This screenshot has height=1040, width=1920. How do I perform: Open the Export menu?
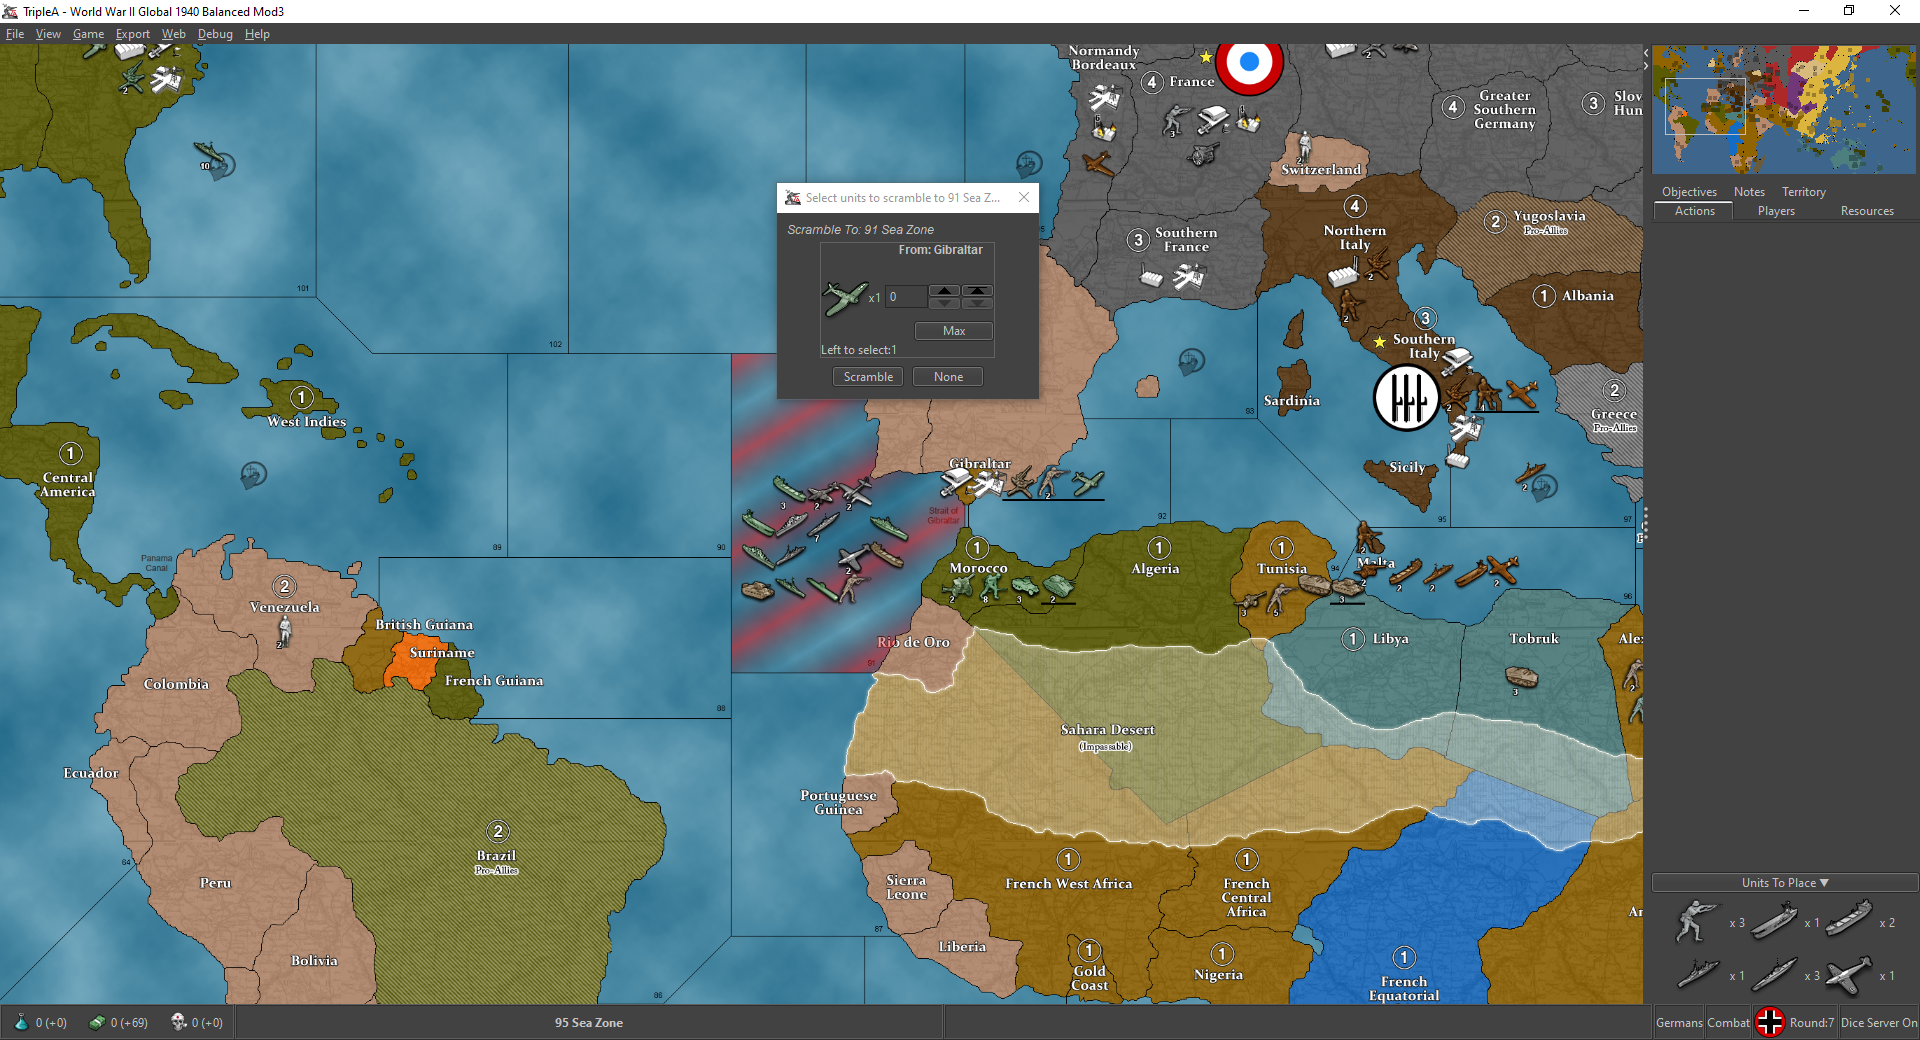[132, 34]
